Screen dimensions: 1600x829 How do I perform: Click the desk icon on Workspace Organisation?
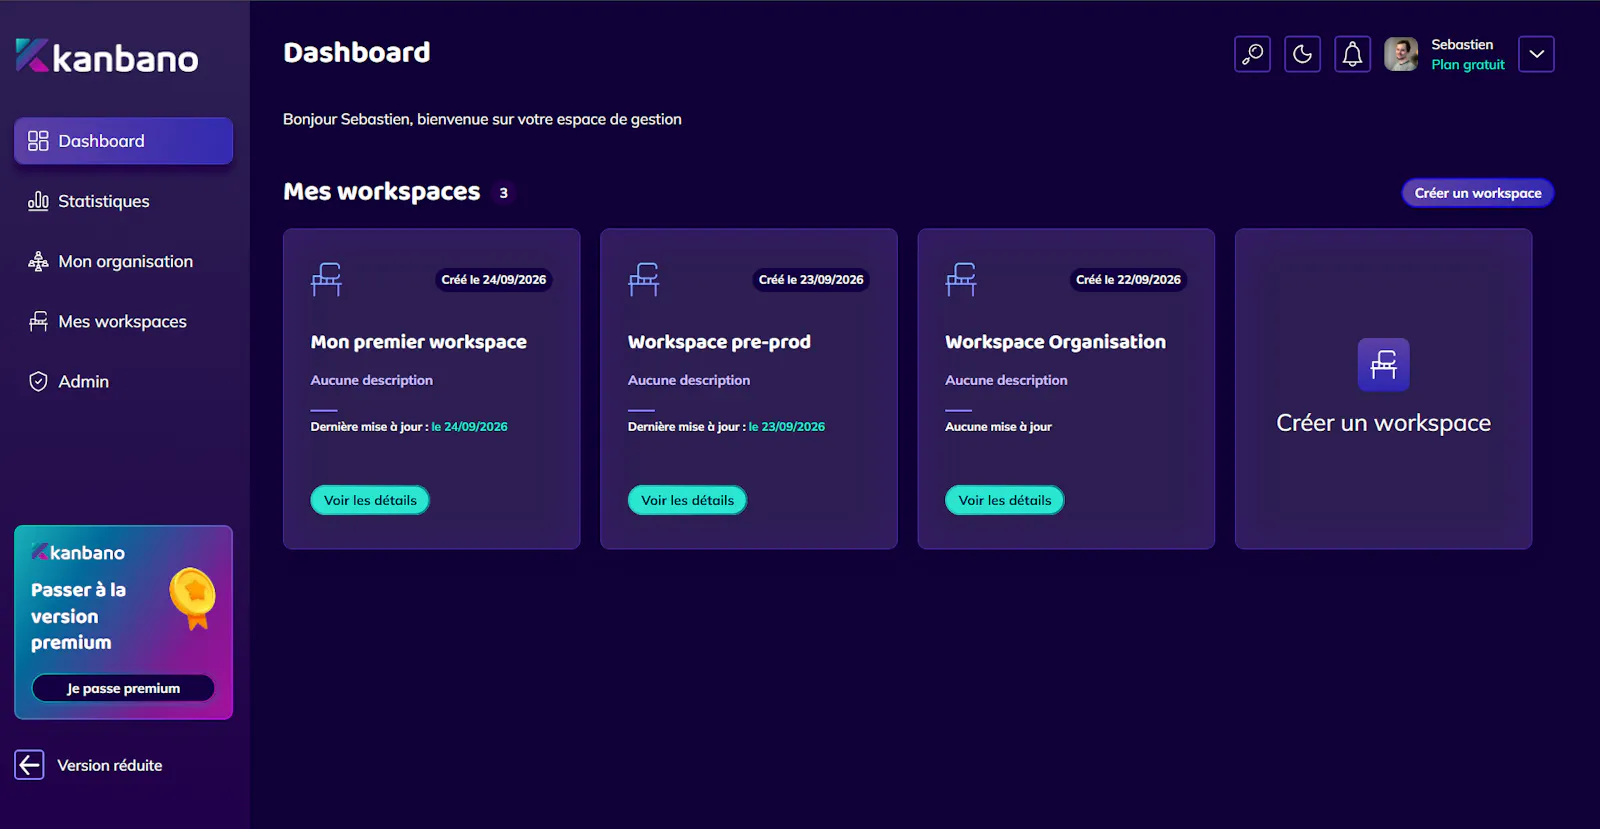coord(961,279)
